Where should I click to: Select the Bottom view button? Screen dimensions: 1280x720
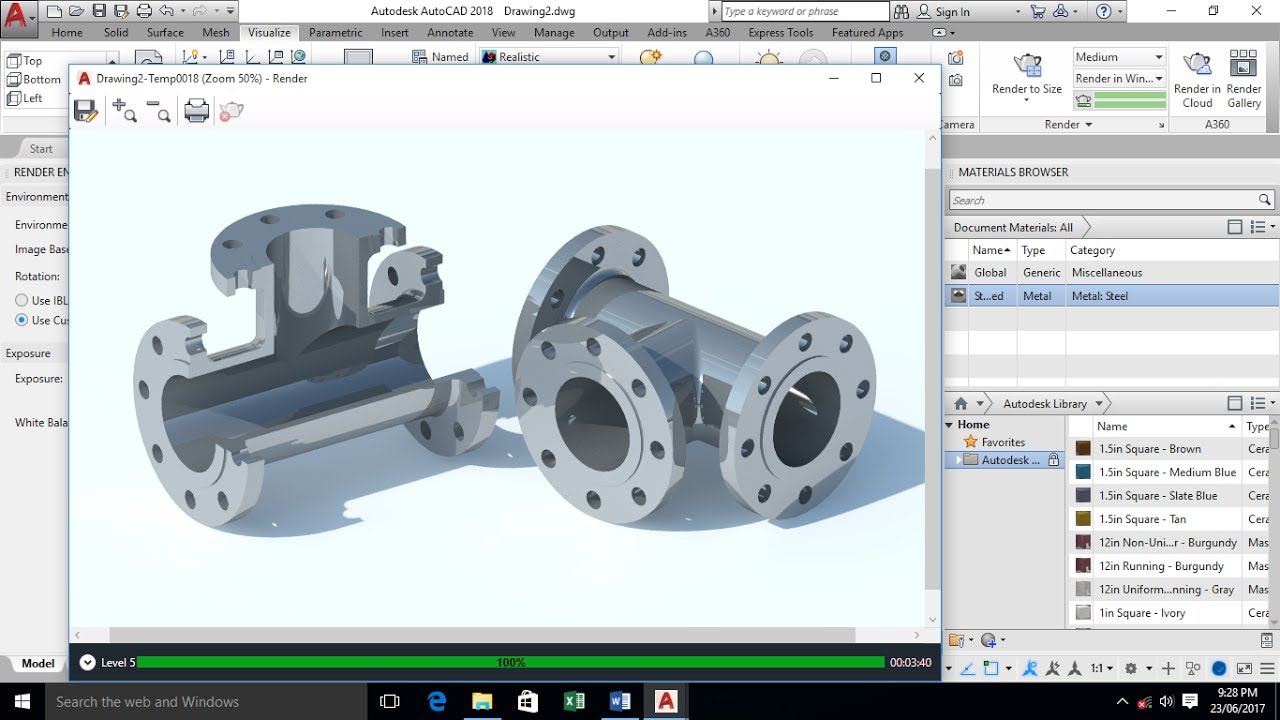34,80
